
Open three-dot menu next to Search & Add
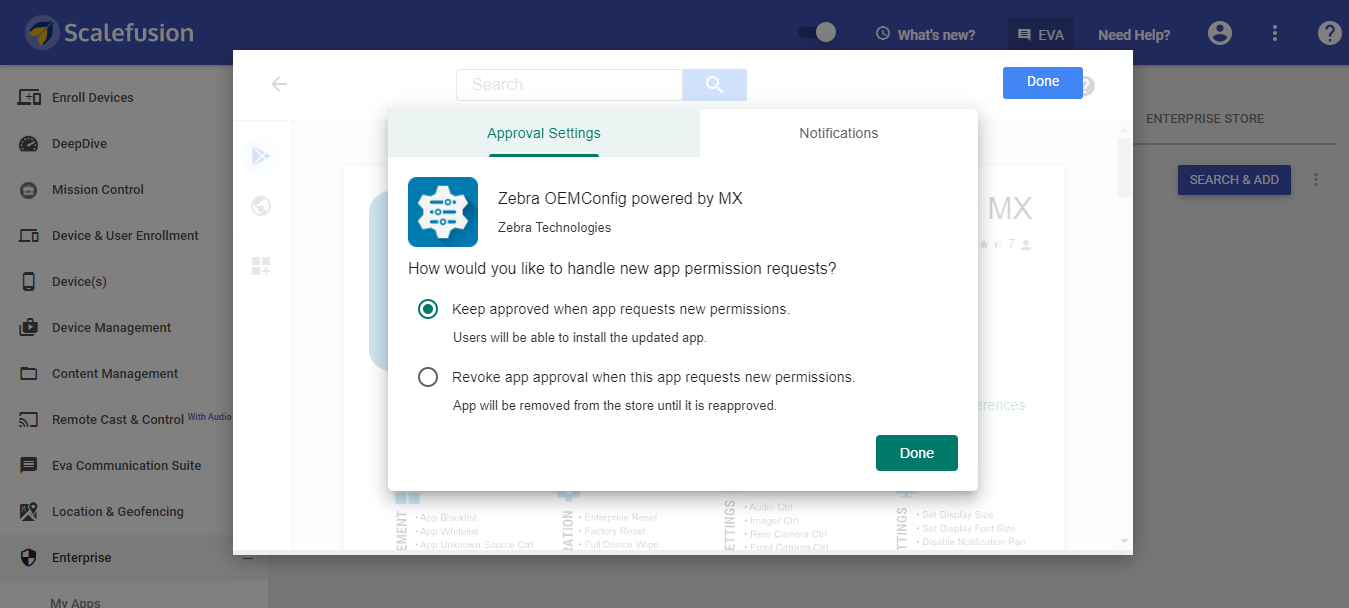[x=1316, y=180]
